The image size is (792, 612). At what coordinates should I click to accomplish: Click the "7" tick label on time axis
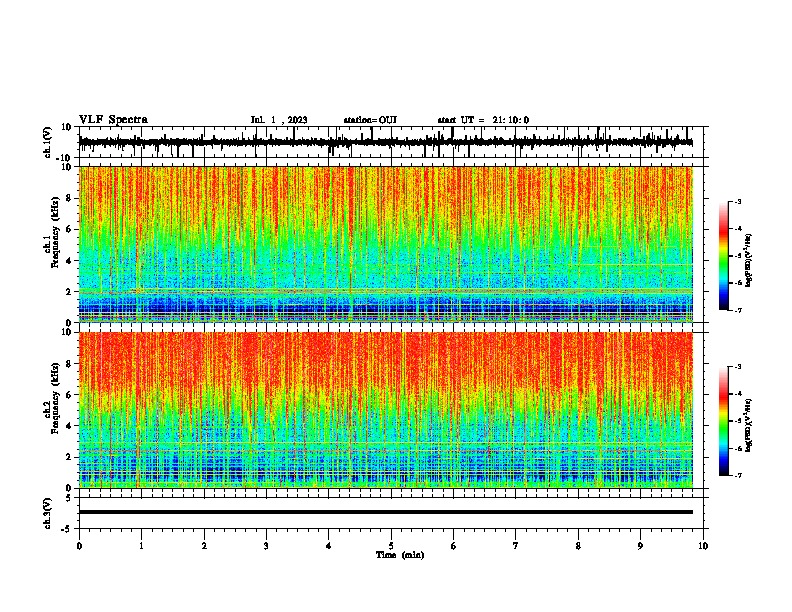(x=516, y=546)
